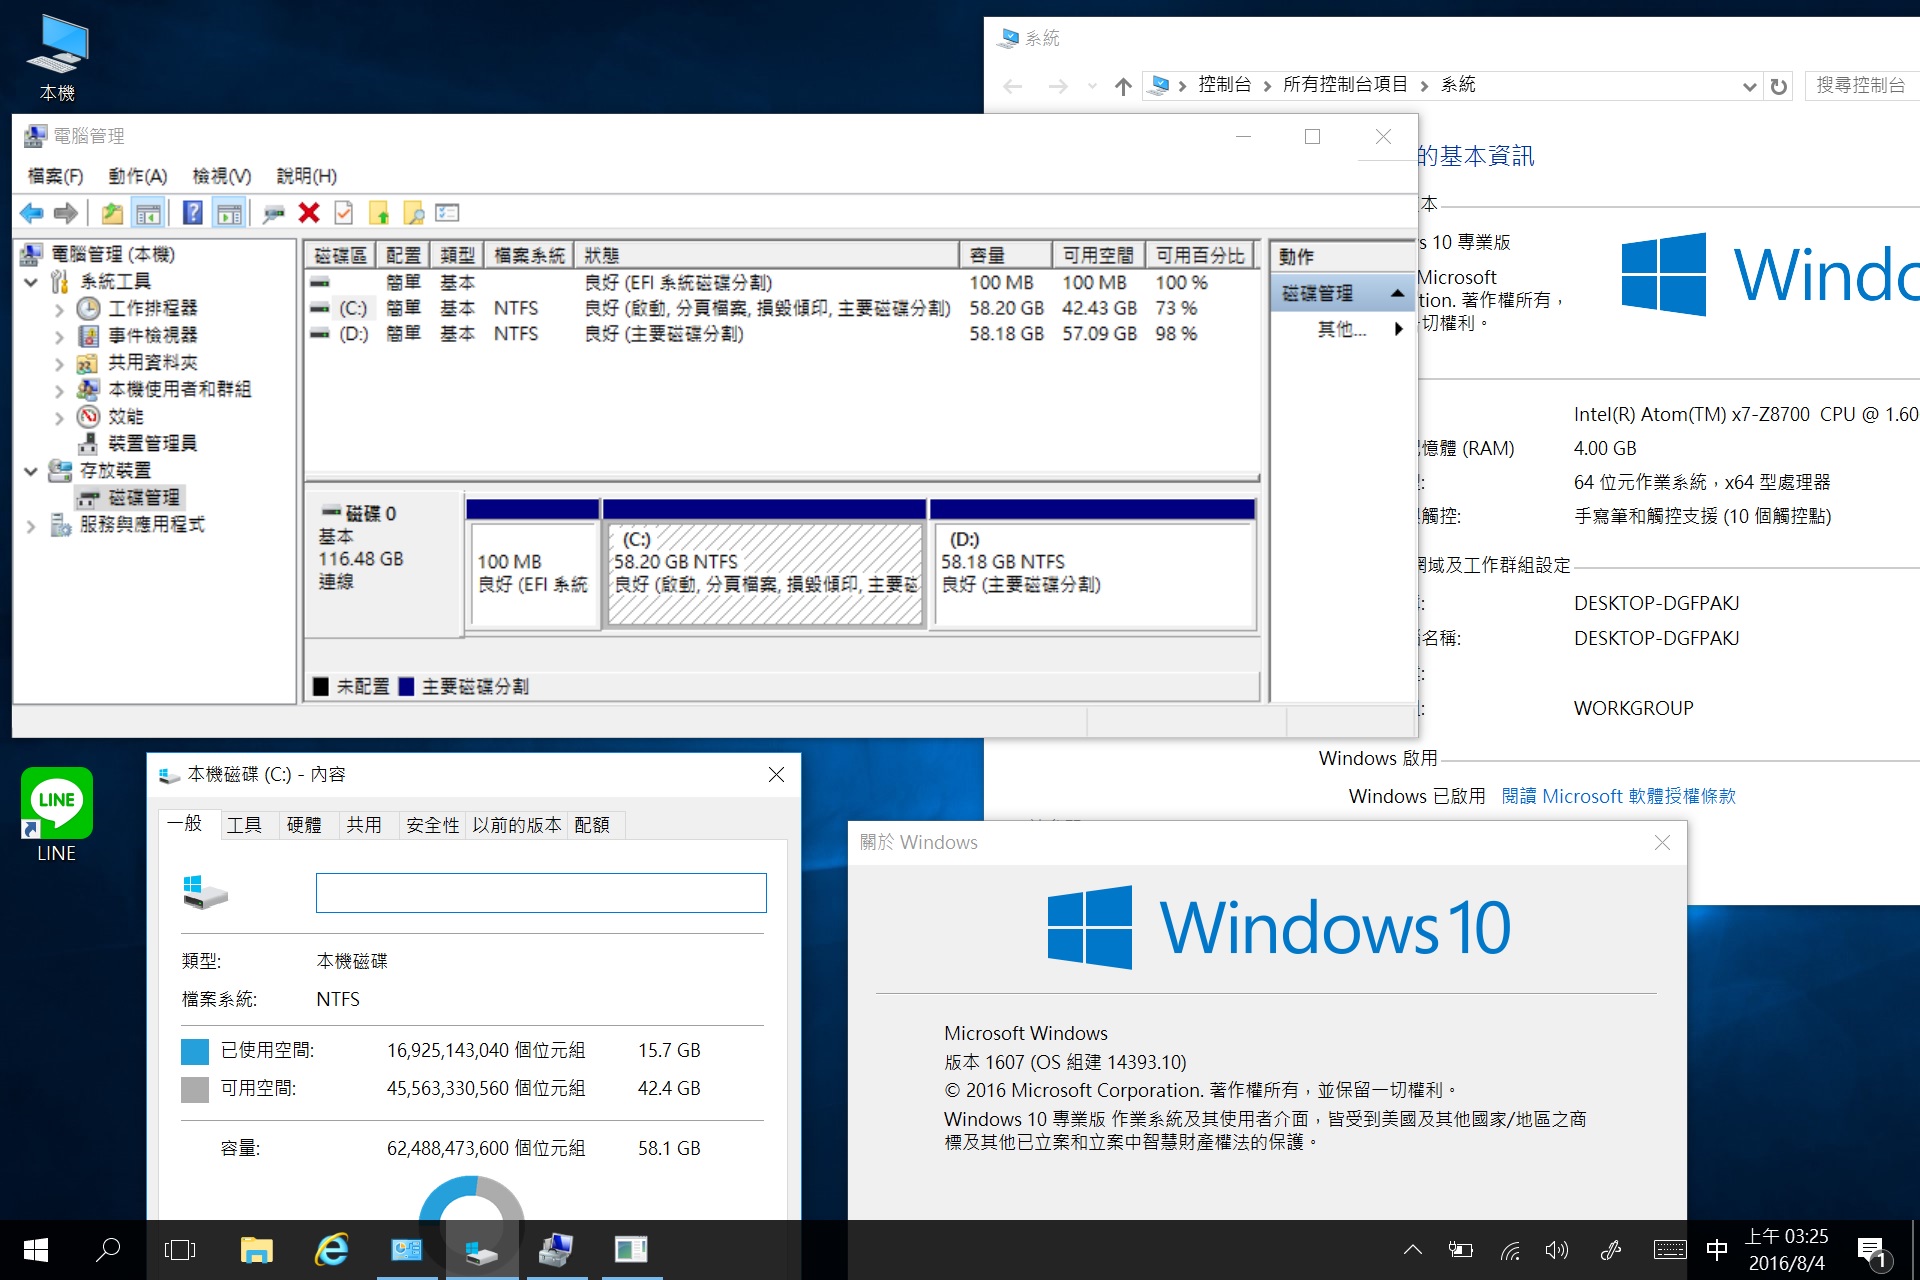Open the 動作(A) menu
Viewport: 1920px width, 1280px height.
138,176
